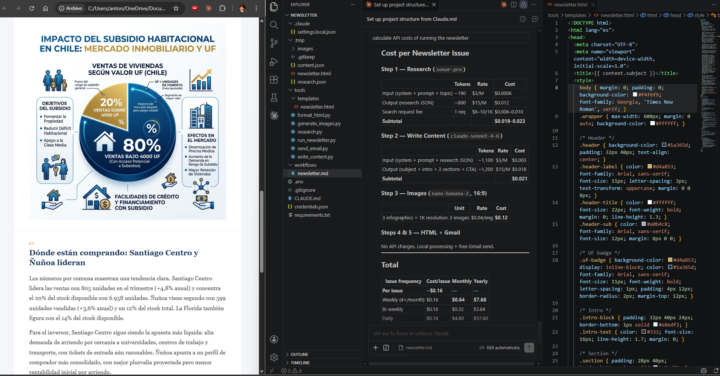Viewport: 720px width, 376px height.
Task: Click the newsletter.md context file chip
Action: (416, 348)
